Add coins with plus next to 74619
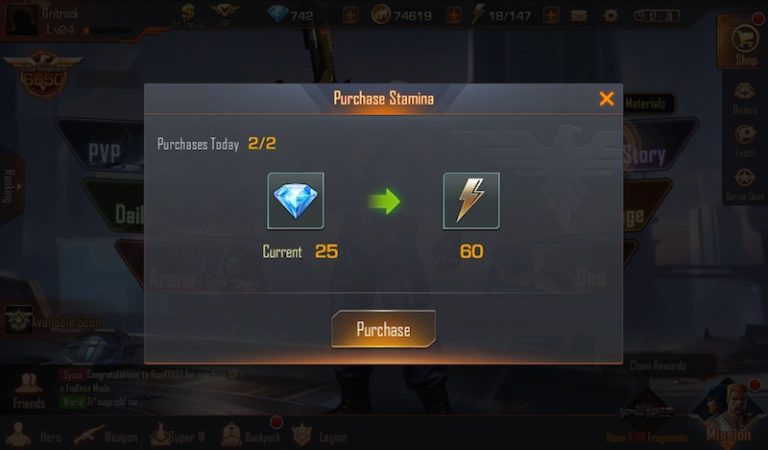The image size is (768, 450). pyautogui.click(x=454, y=16)
